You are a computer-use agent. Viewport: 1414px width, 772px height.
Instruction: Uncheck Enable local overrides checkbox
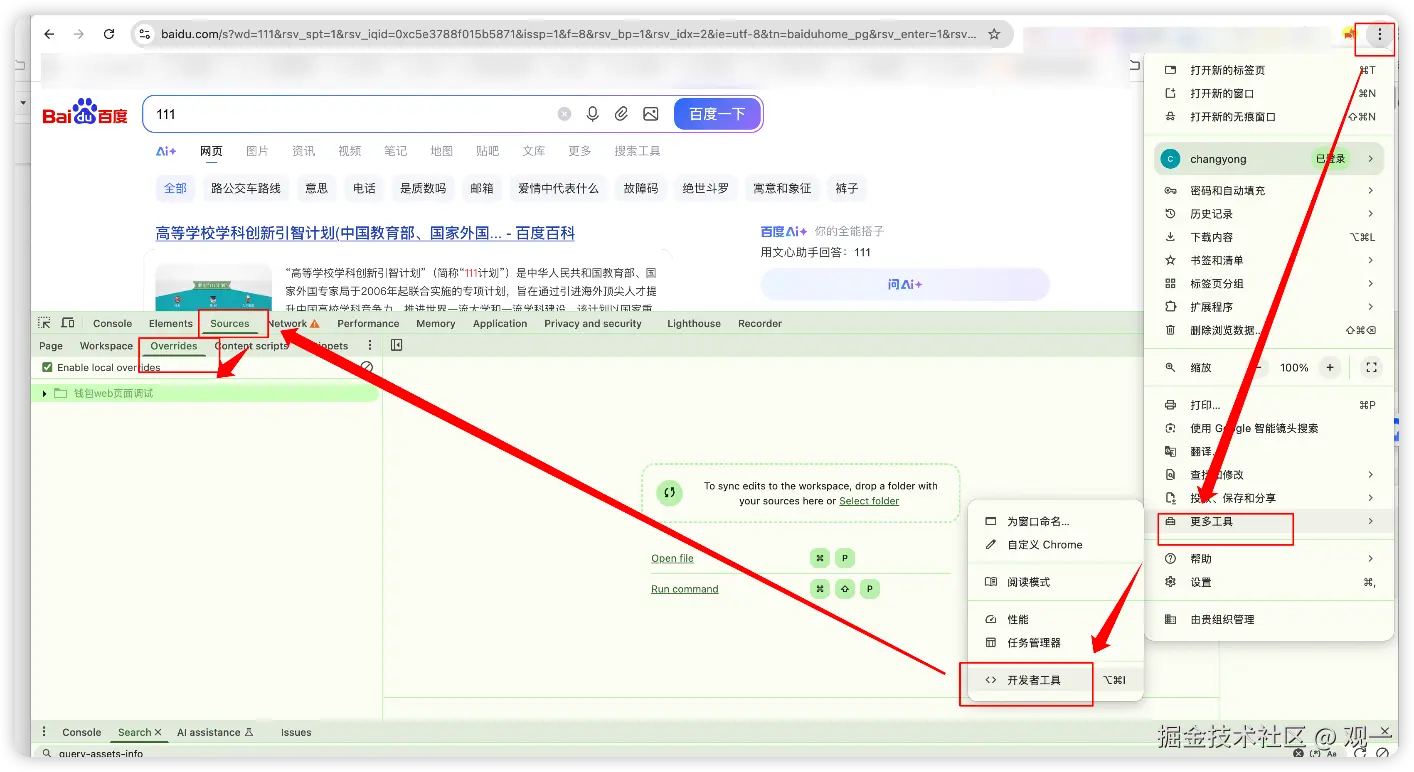point(47,367)
